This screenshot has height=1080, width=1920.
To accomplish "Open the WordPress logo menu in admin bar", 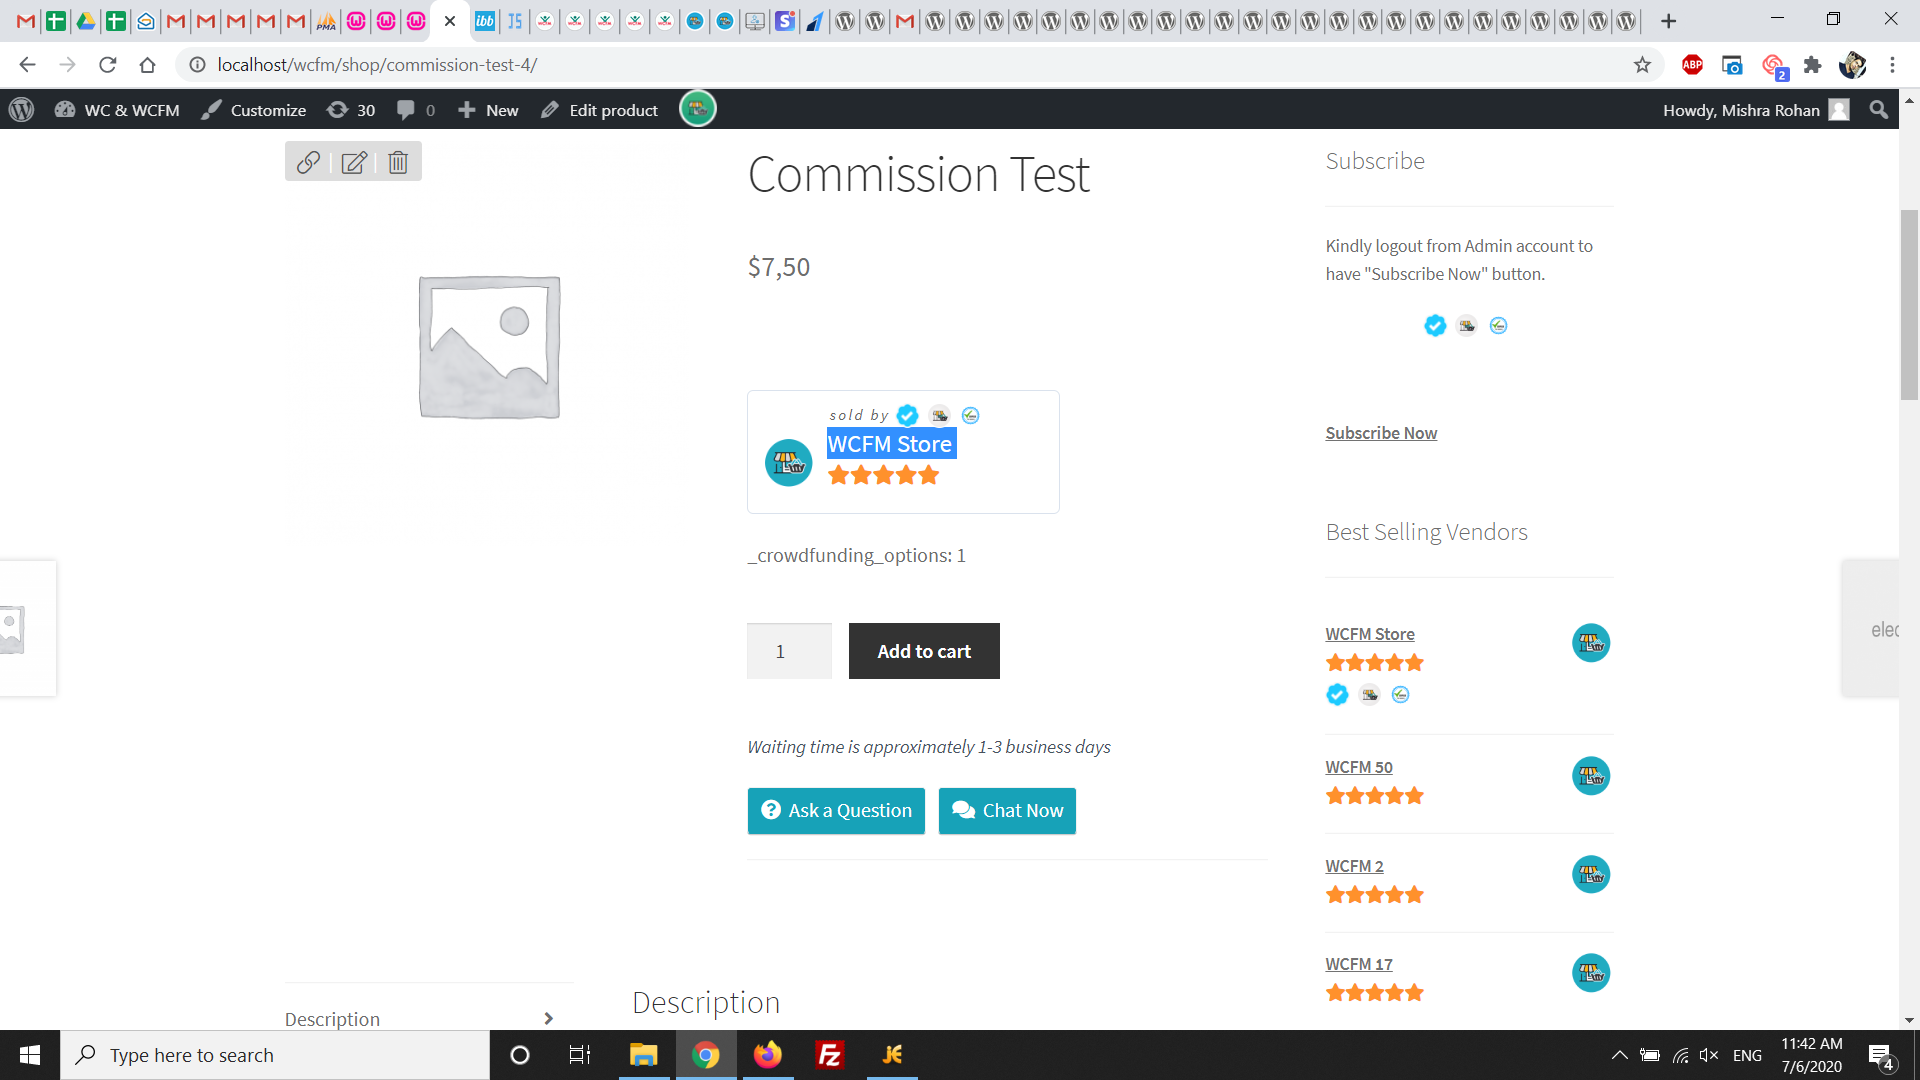I will [x=22, y=110].
